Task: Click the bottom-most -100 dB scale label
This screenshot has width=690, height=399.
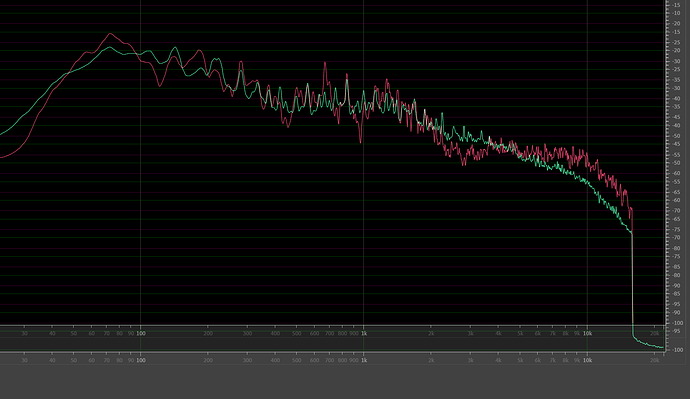Action: point(678,350)
